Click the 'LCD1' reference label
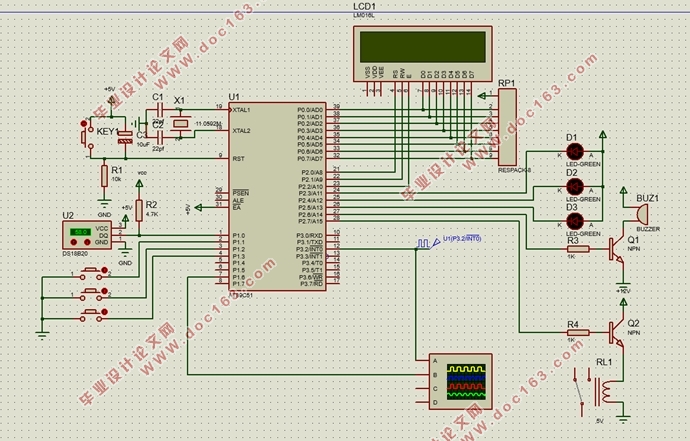Viewport: 690px width, 441px height. [365, 7]
